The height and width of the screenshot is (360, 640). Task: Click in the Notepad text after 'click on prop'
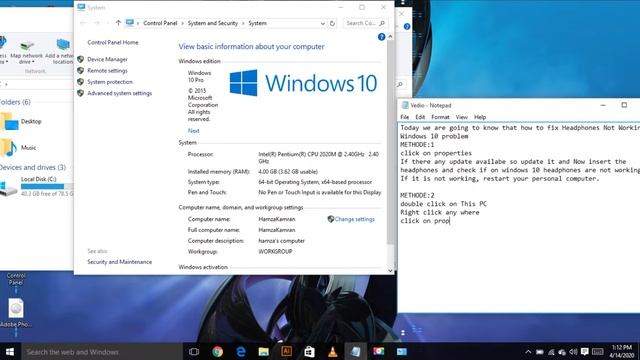coord(450,221)
